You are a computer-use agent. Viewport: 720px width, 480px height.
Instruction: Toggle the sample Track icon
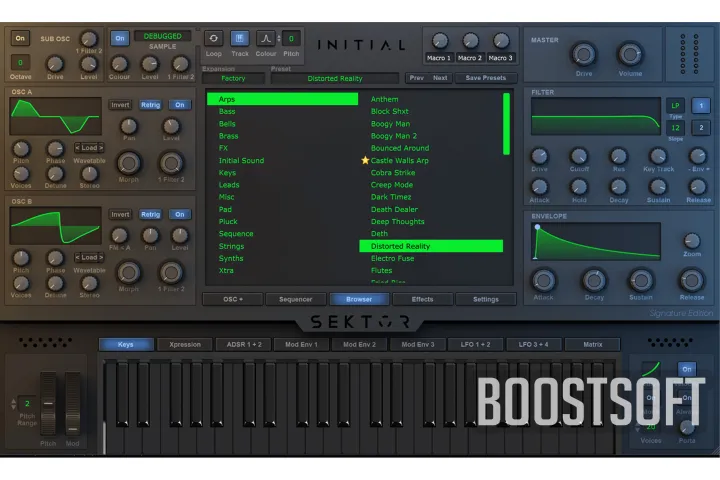(240, 39)
